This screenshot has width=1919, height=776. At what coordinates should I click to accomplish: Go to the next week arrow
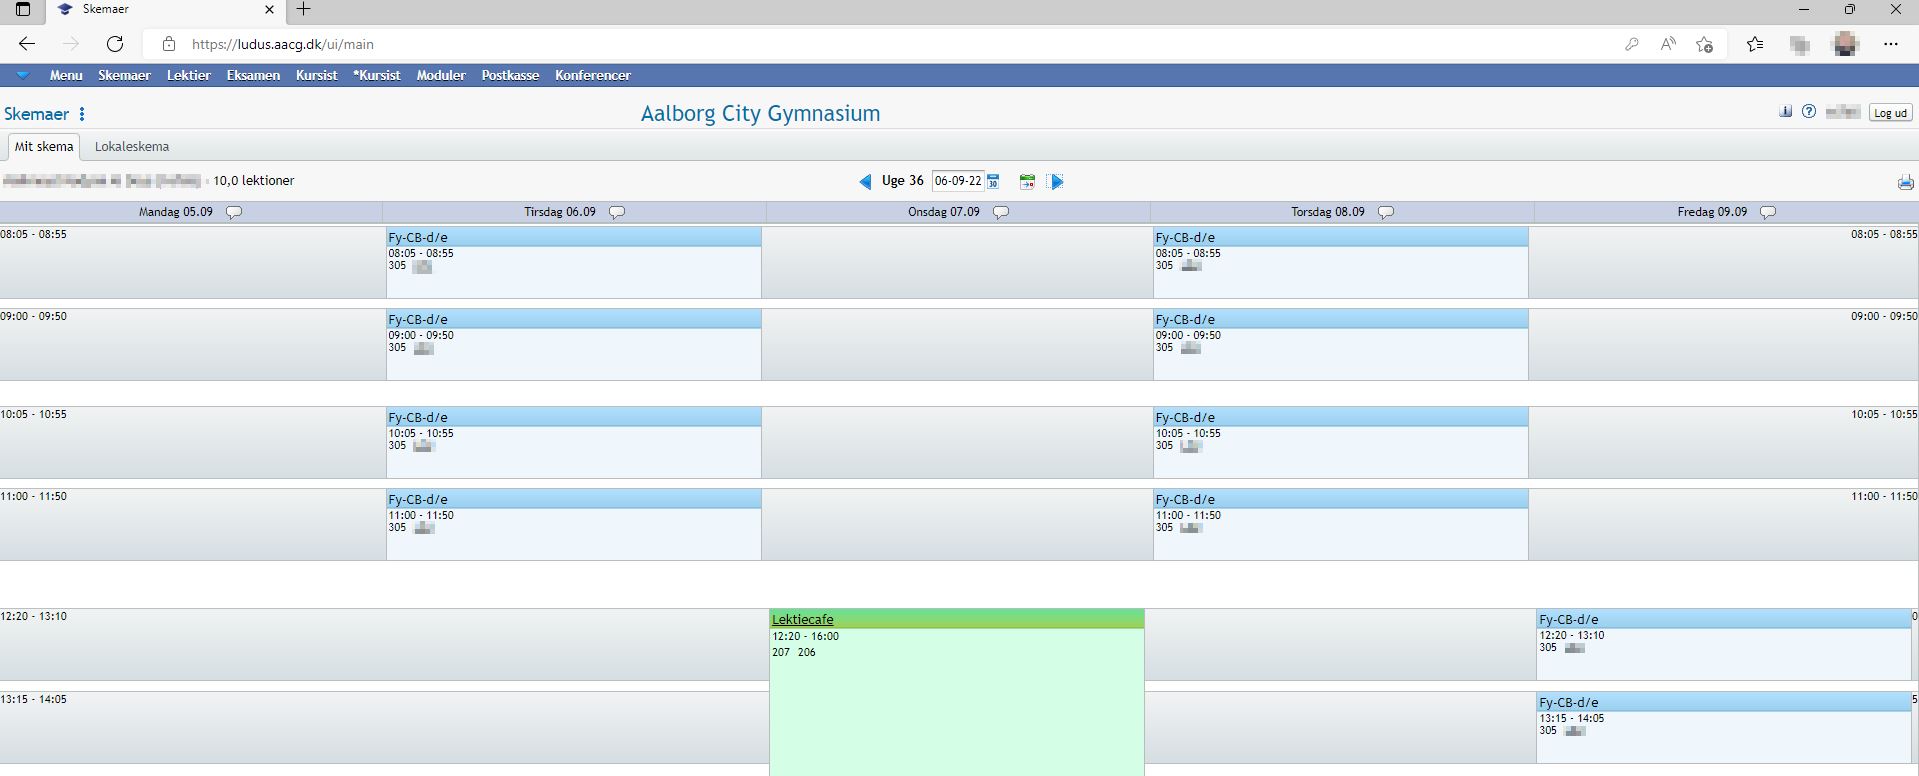[1057, 182]
